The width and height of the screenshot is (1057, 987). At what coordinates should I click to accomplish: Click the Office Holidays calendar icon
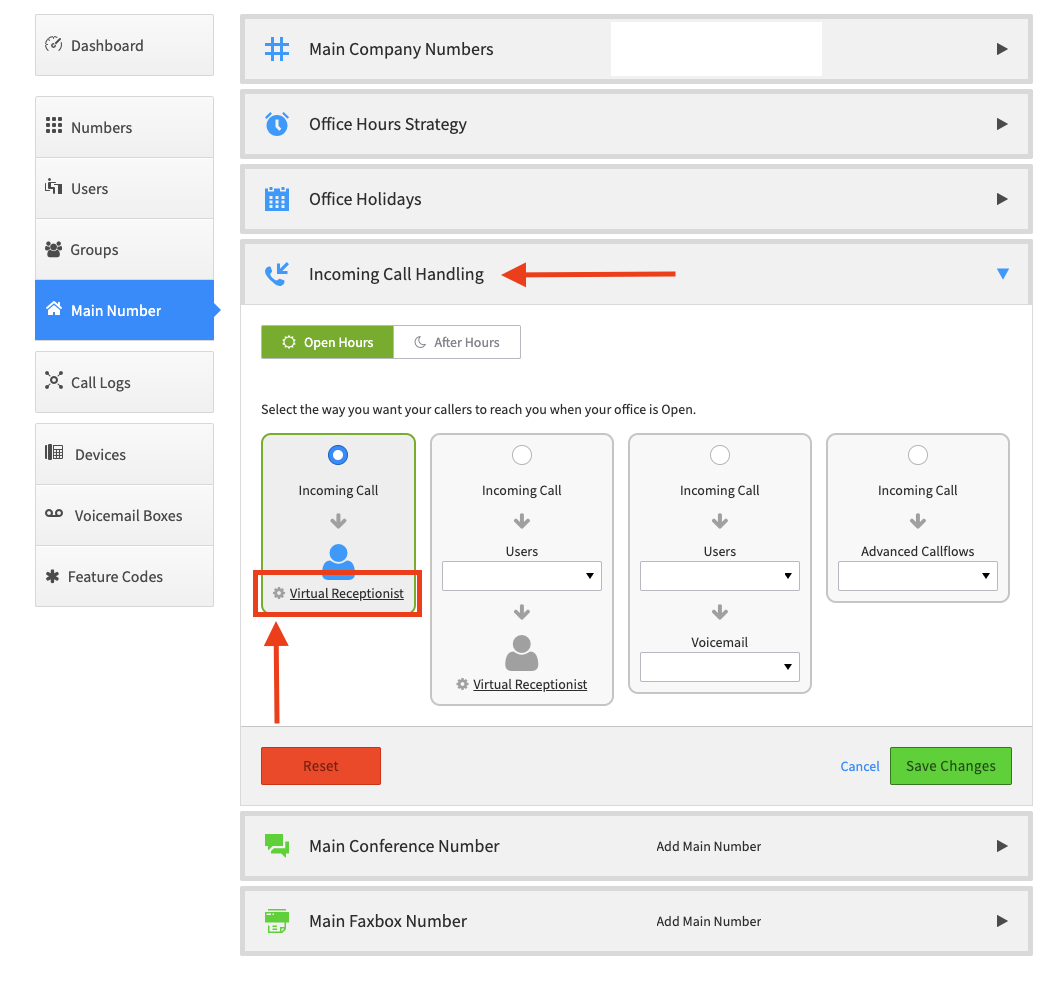point(276,199)
